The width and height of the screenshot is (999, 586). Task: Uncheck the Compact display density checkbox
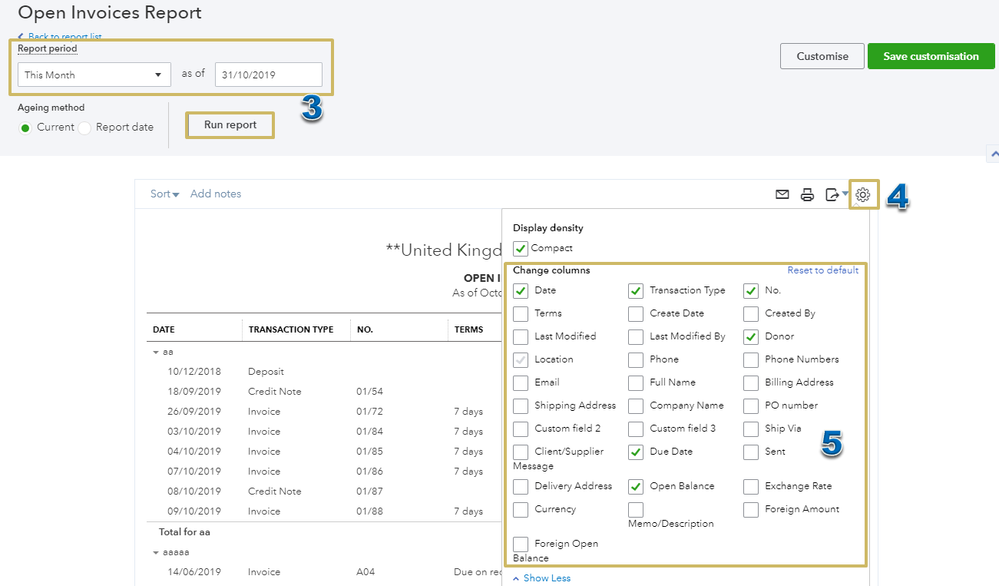[x=520, y=248]
